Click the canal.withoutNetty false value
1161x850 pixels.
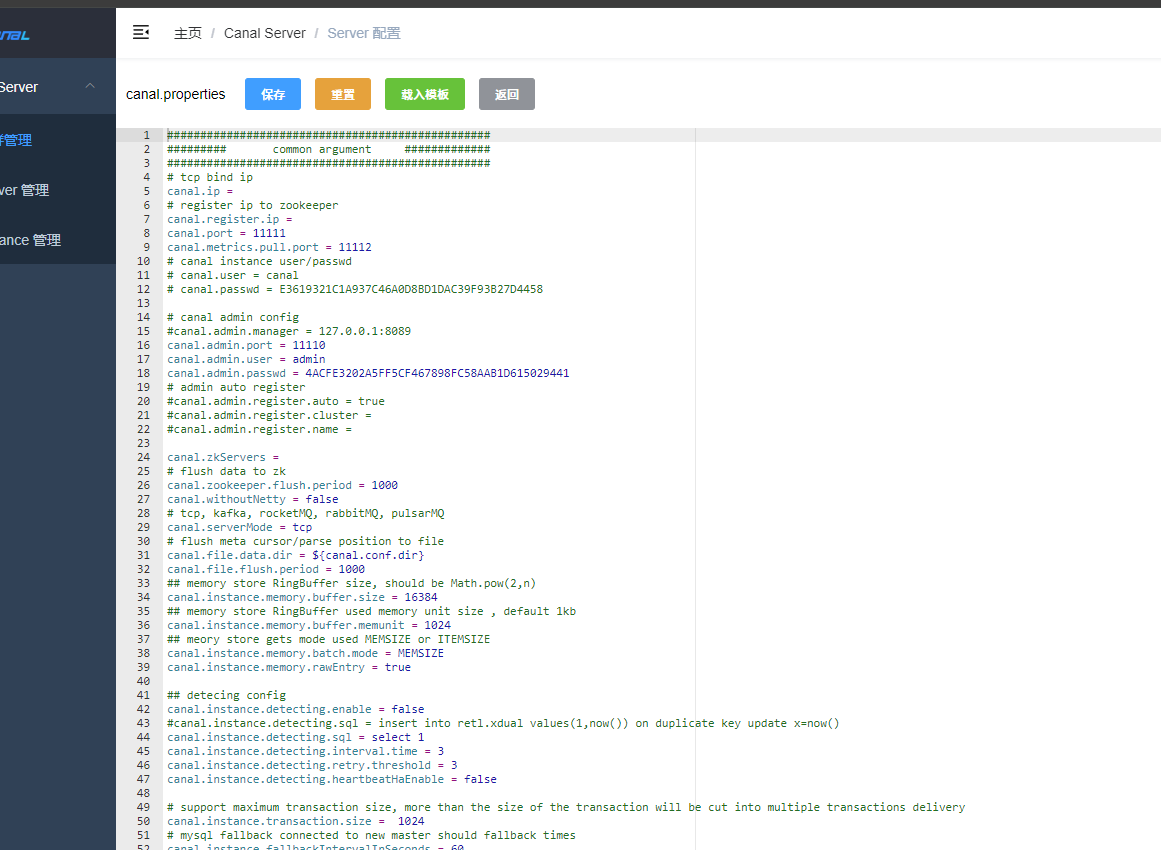[321, 500]
